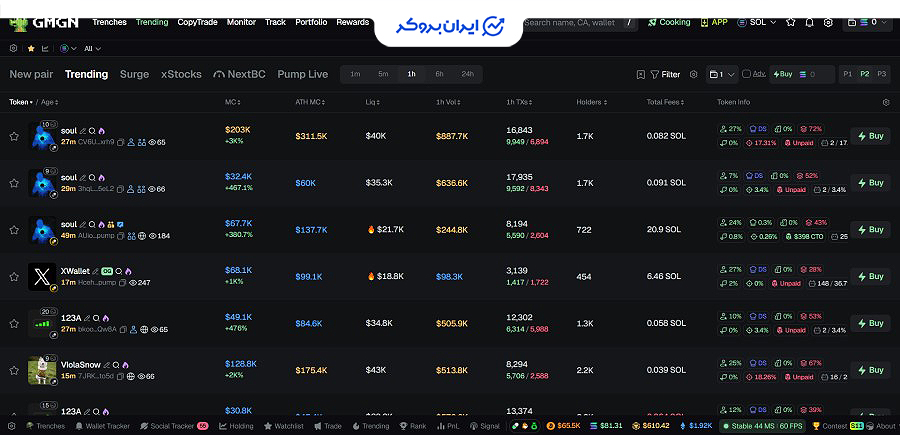Select preset P1
Viewport: 900px width, 435px height.
click(x=848, y=74)
